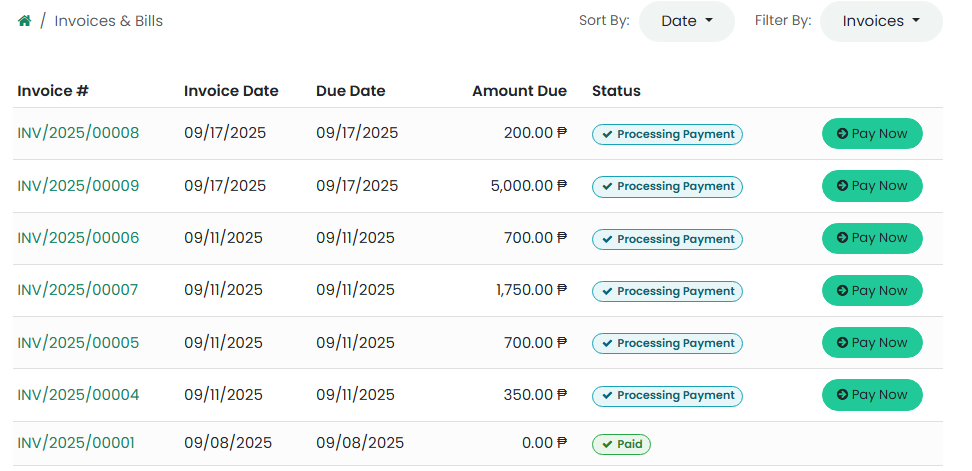Open invoice INV/2025/00005
This screenshot has width=972, height=471.
(x=78, y=342)
